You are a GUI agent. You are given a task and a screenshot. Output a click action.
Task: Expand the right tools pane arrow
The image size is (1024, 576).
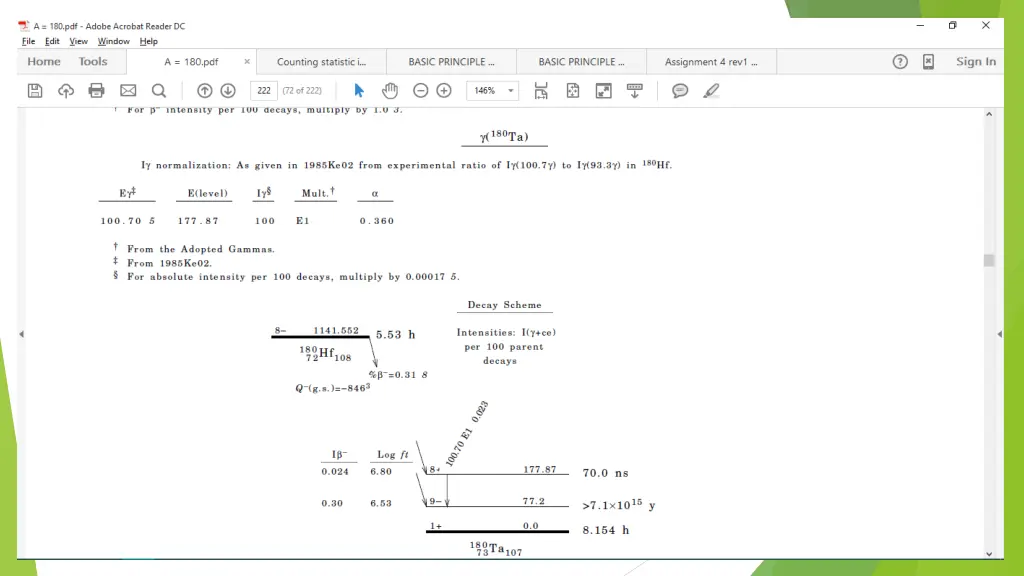[x=999, y=334]
